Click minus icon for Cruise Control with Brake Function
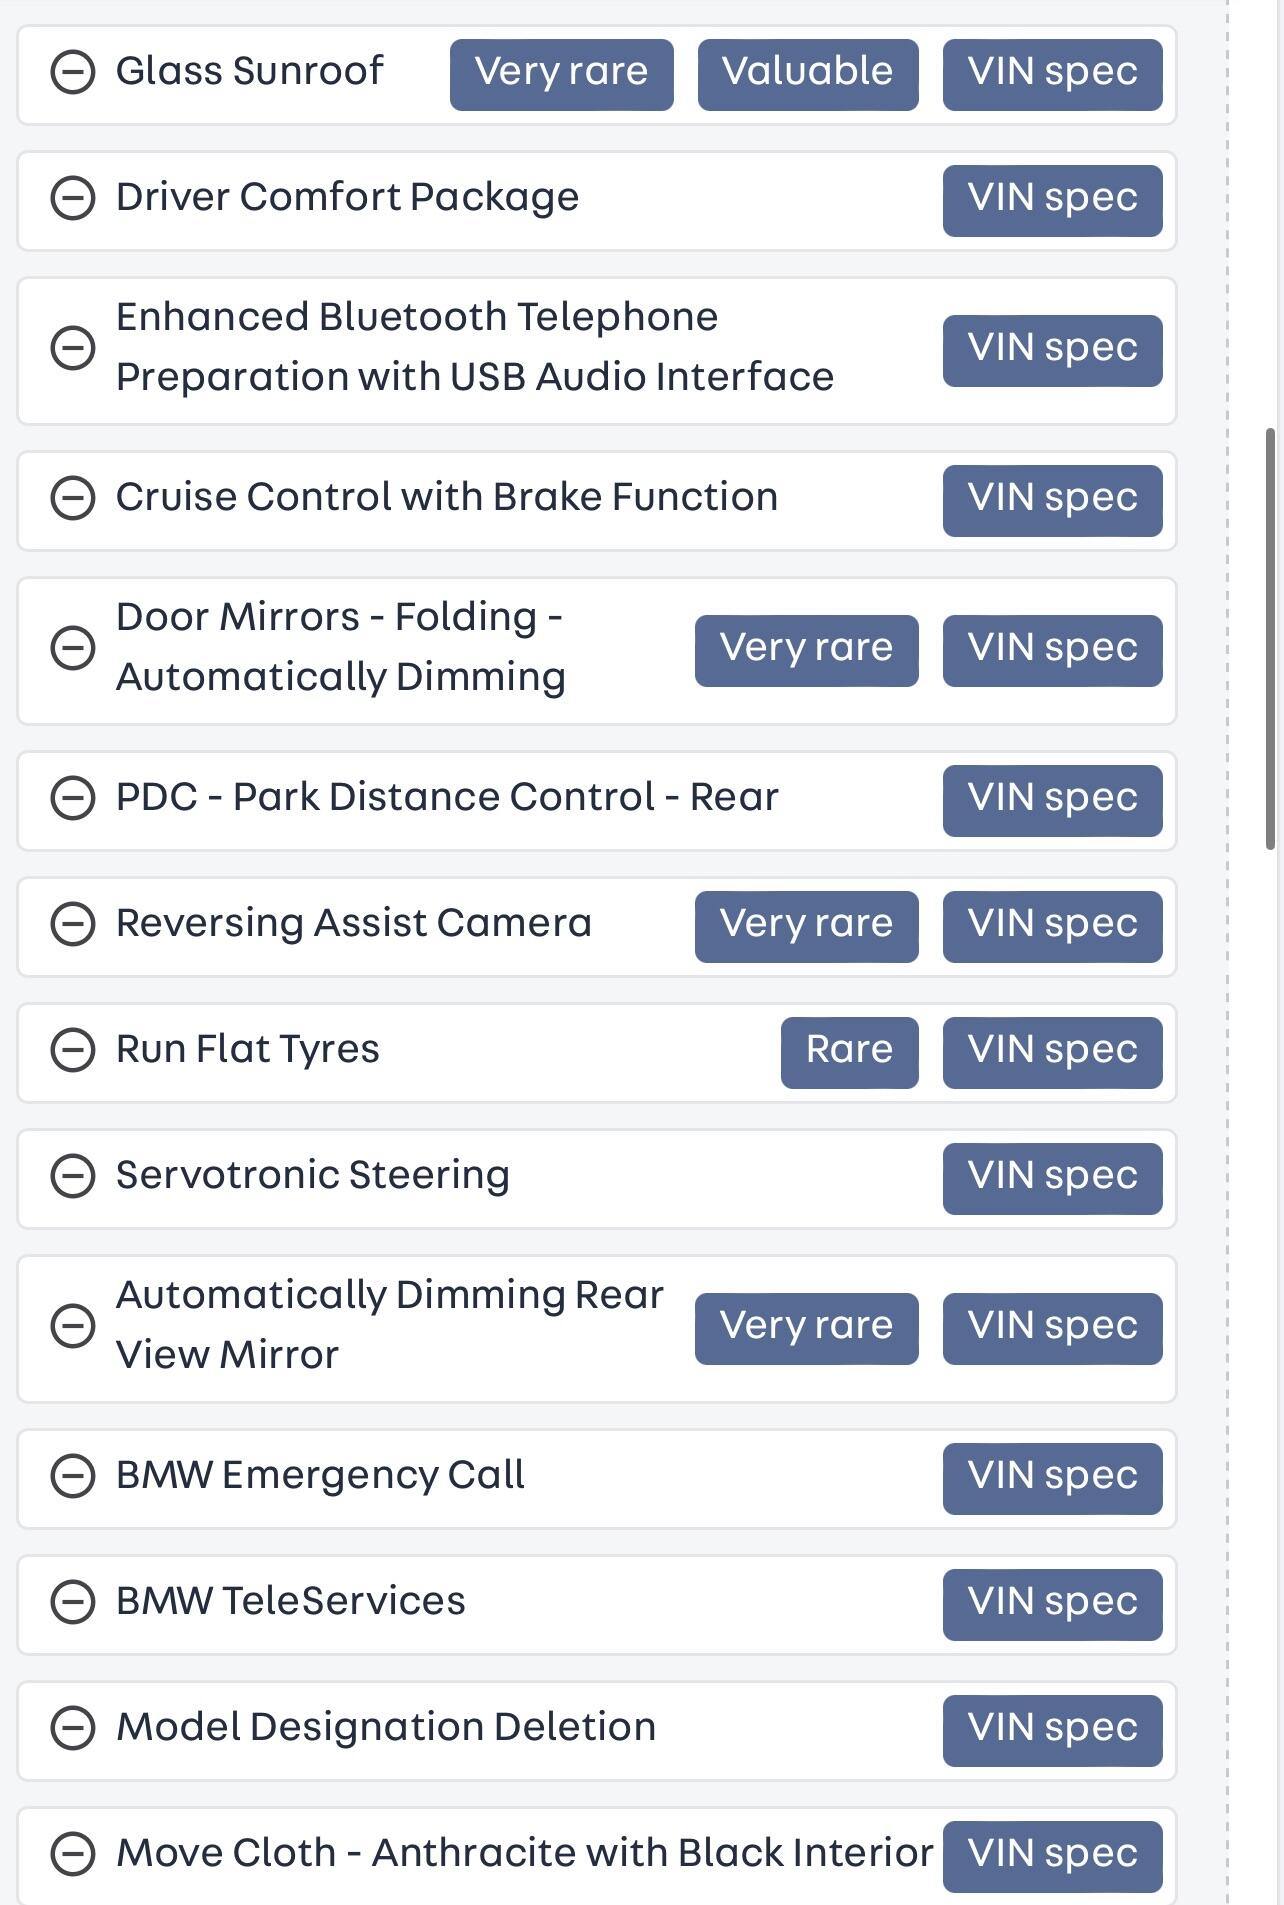Viewport: 1284px width, 1905px height. tap(73, 498)
